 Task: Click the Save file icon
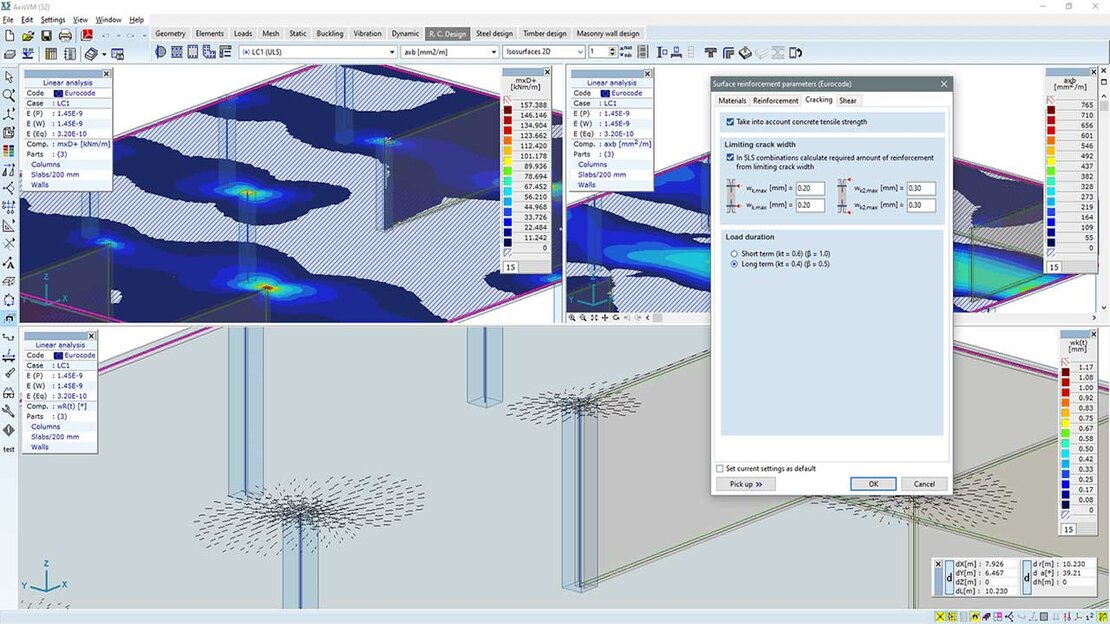tap(46, 36)
